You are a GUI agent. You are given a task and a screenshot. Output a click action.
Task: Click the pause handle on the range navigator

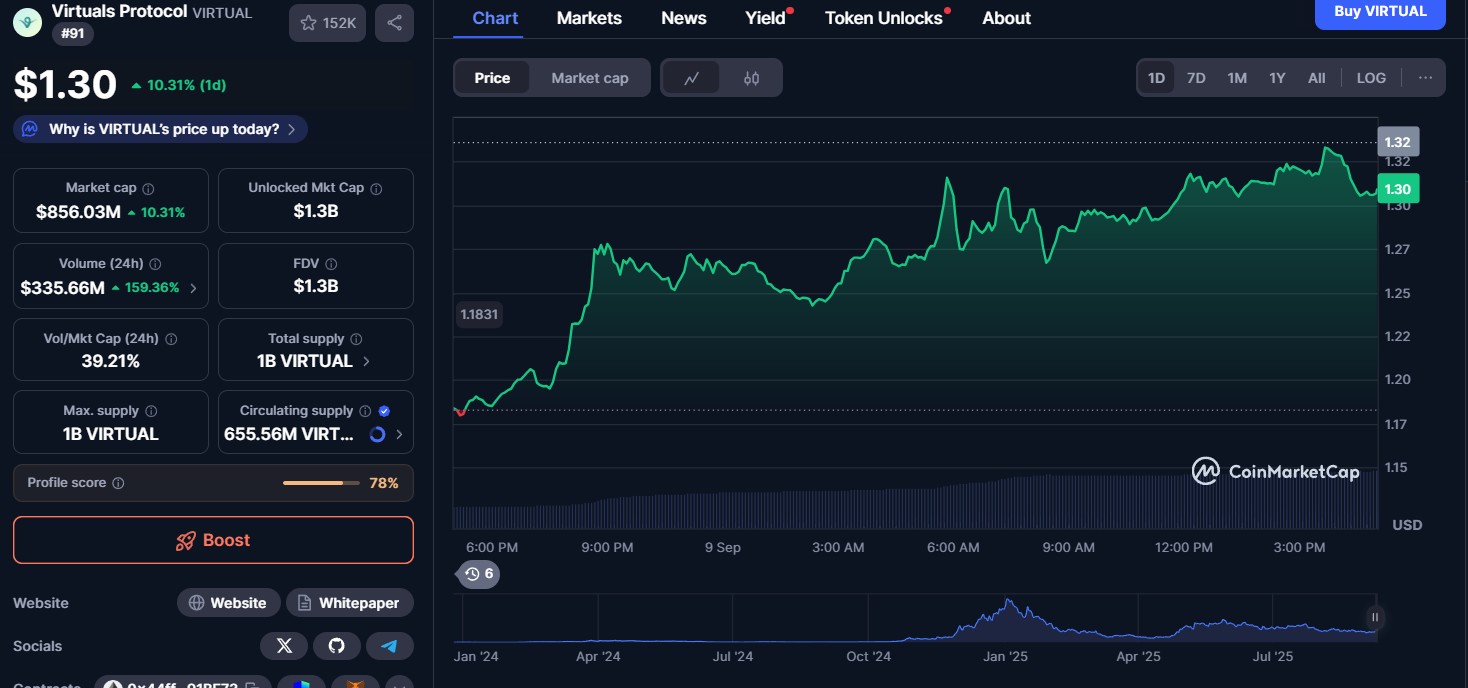pos(1375,617)
